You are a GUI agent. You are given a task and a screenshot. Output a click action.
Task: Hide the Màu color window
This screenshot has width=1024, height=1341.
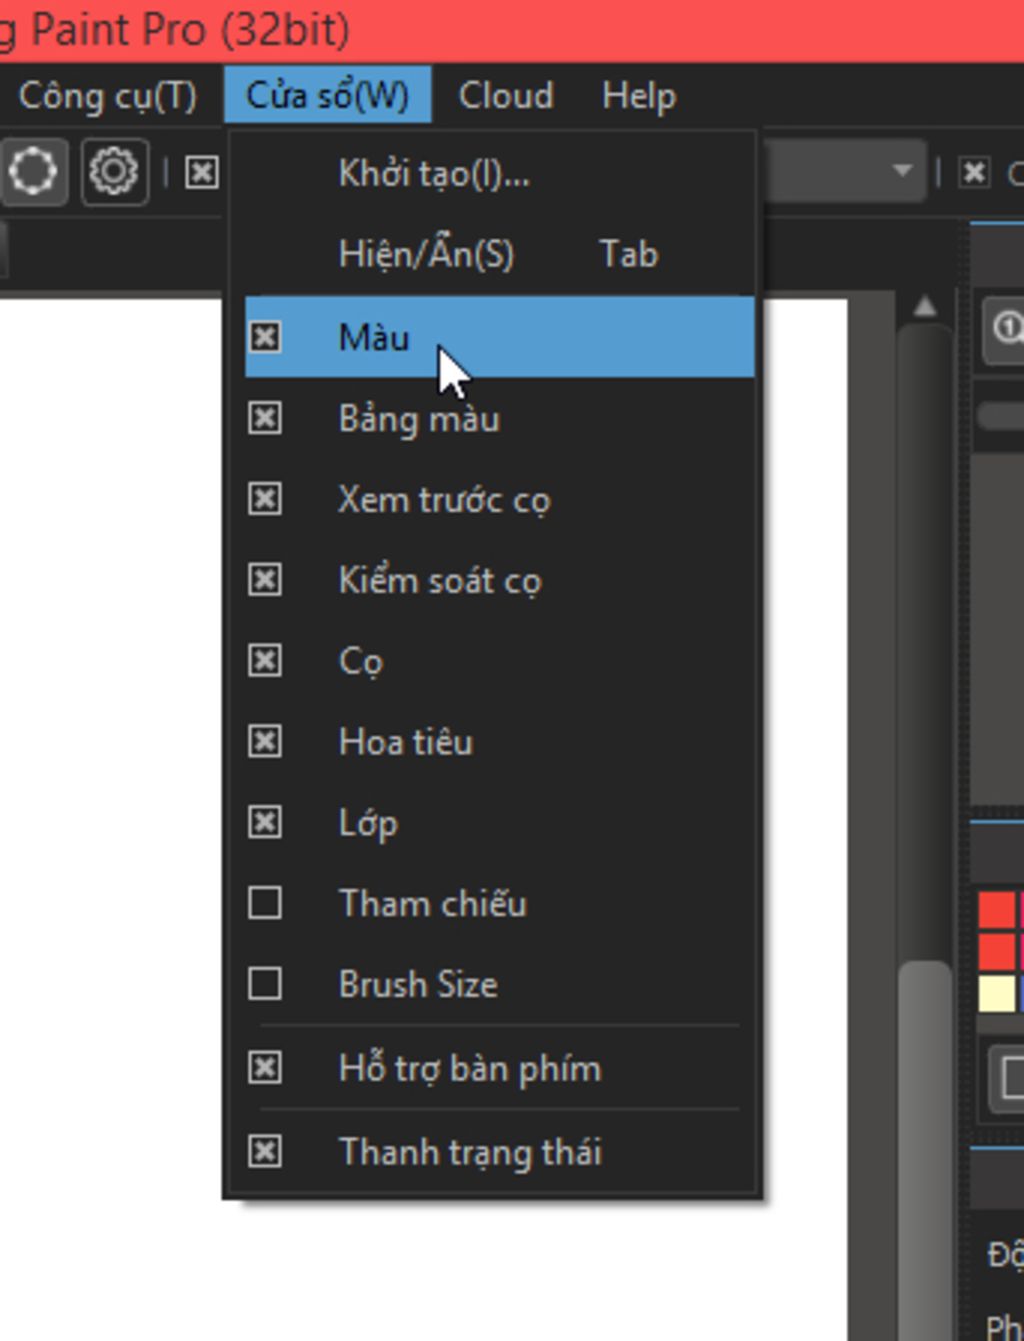374,338
